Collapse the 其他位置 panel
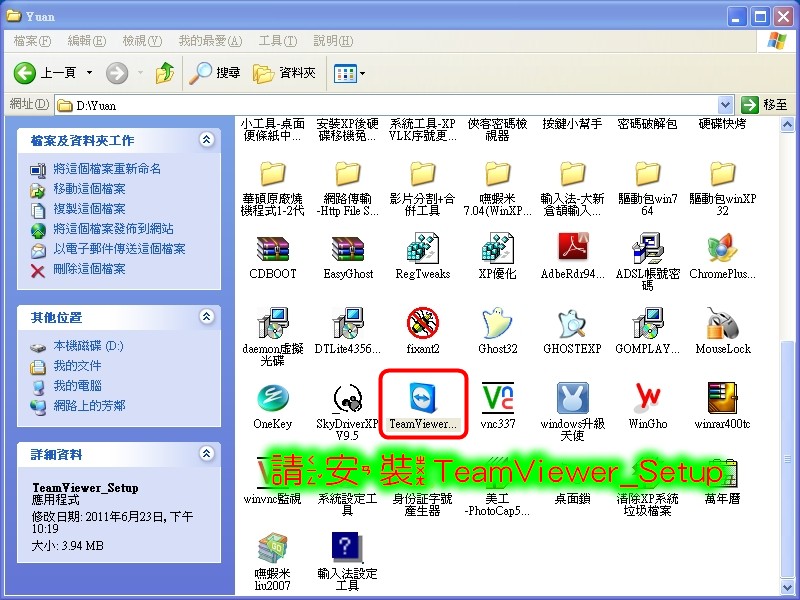This screenshot has height=600, width=800. click(x=207, y=316)
